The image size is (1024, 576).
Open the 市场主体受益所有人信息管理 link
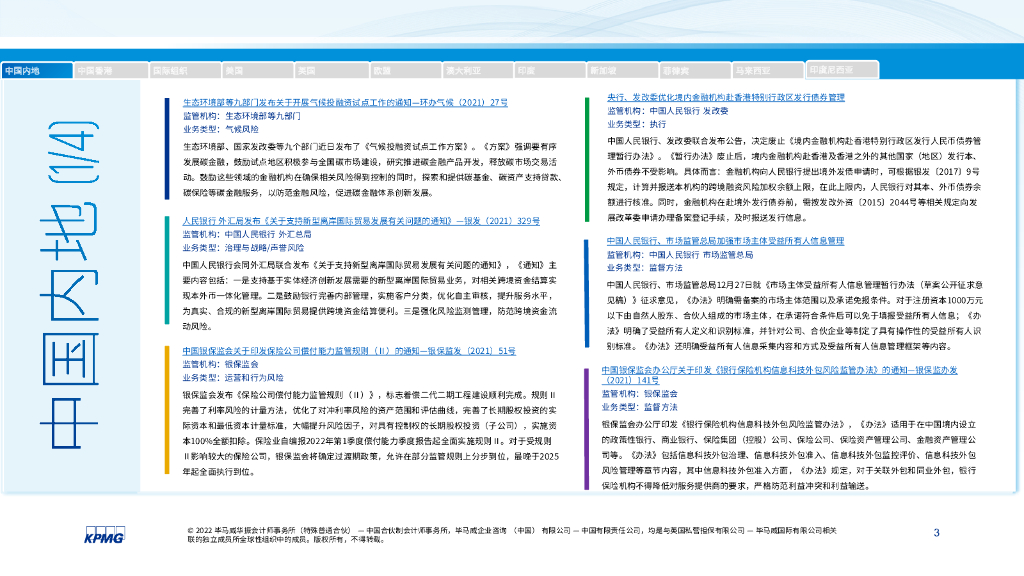(725, 241)
